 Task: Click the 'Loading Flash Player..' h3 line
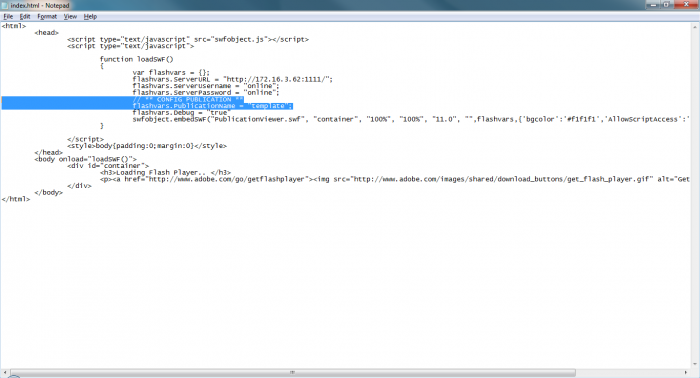(x=165, y=172)
